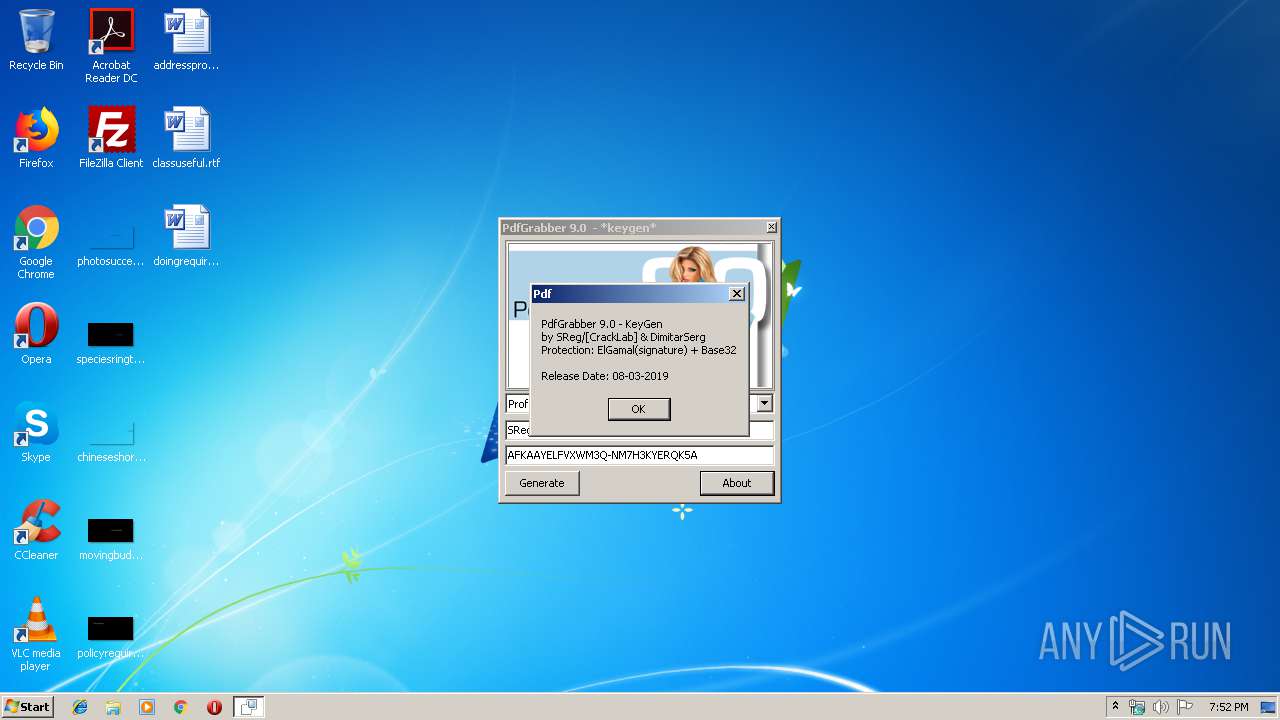Viewport: 1280px width, 720px height.
Task: Click the serial key field starting with AFKAAYELFVXWM3Q
Action: [639, 455]
